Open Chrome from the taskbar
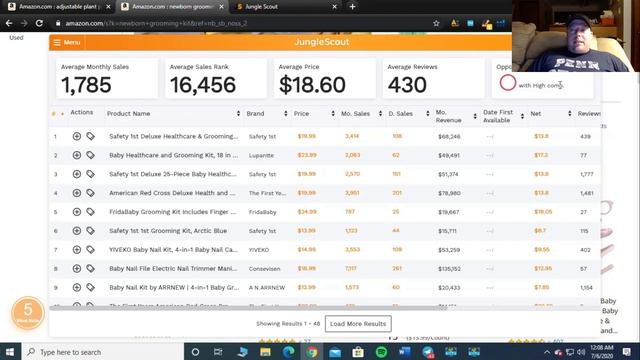 point(312,352)
